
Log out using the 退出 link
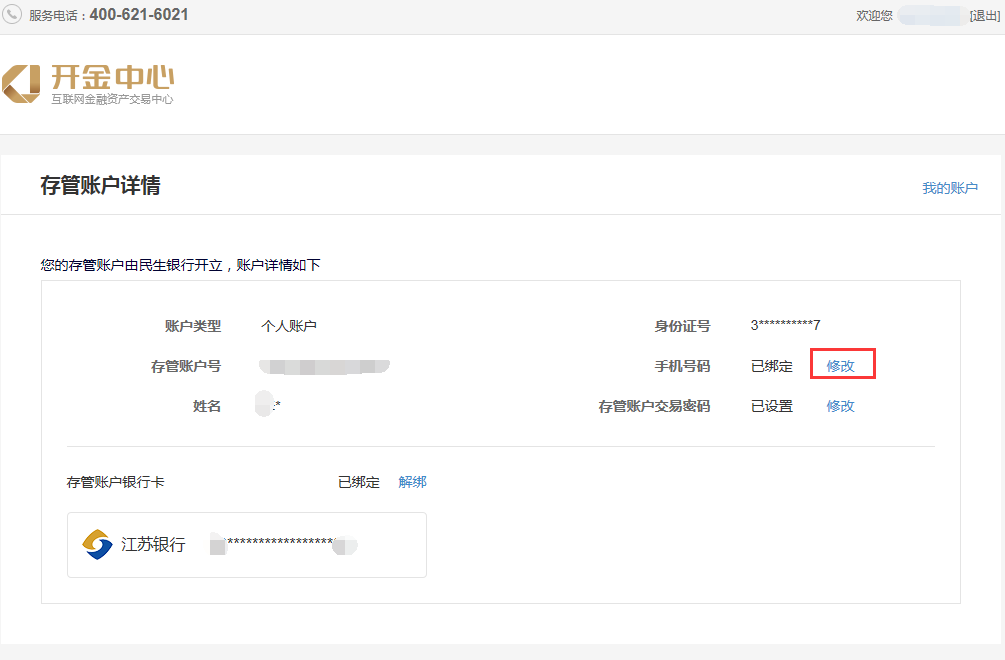[x=984, y=16]
